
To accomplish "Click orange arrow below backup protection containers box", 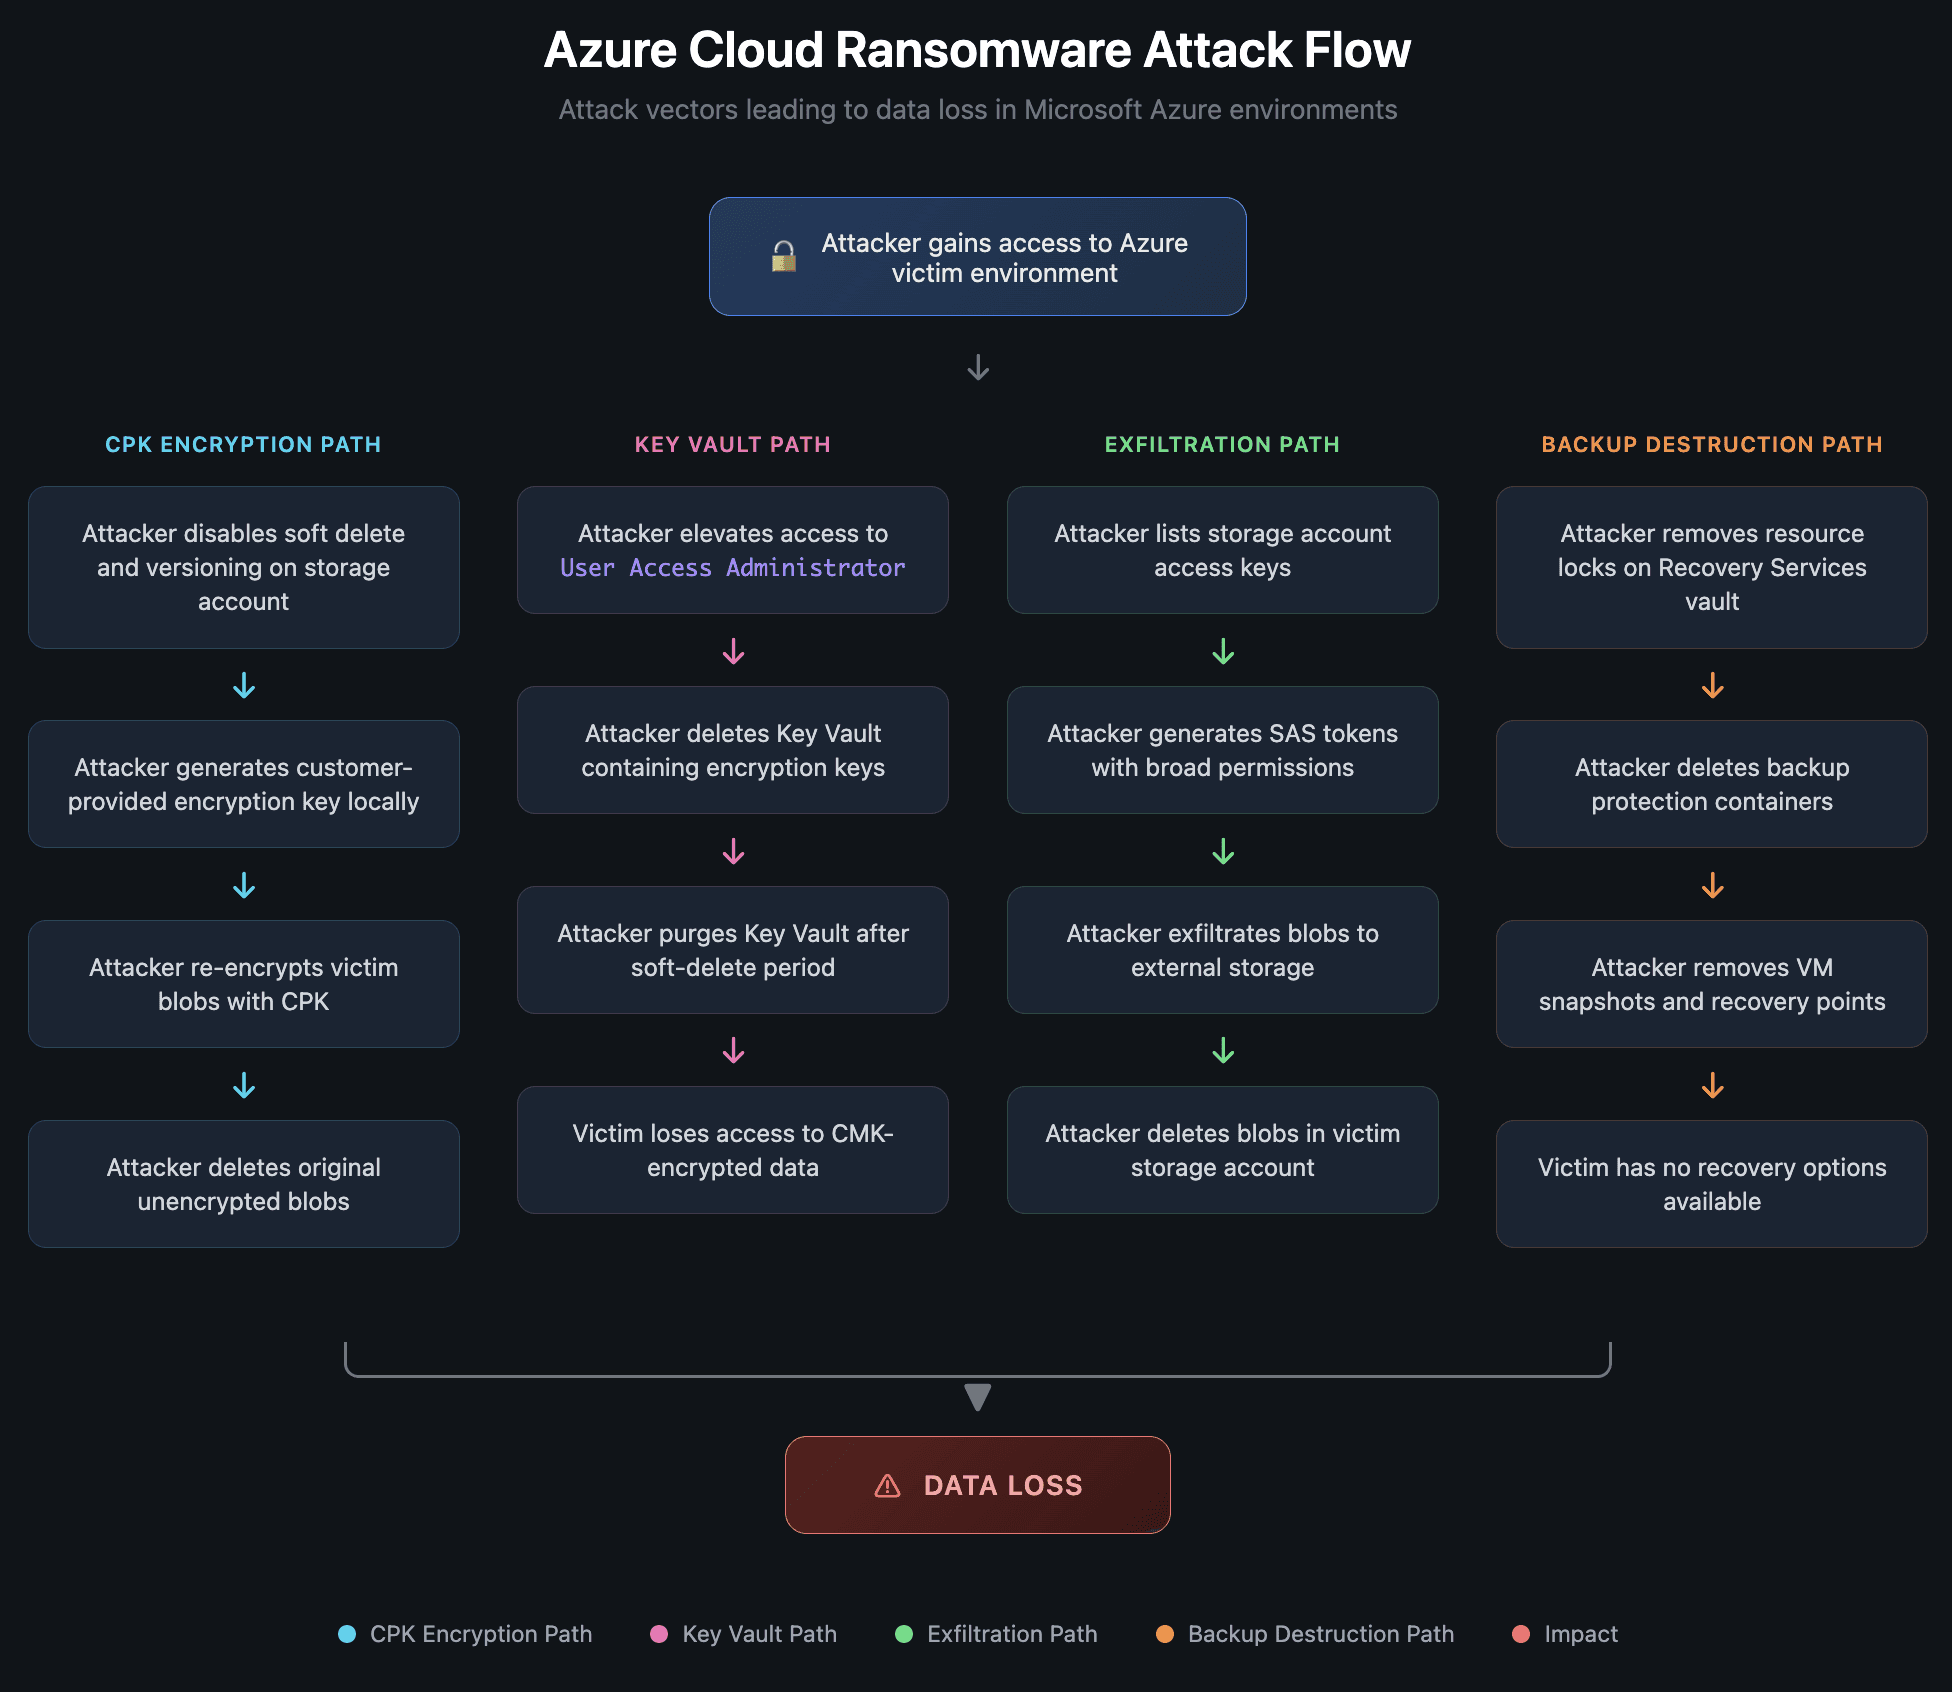I will tap(1712, 886).
